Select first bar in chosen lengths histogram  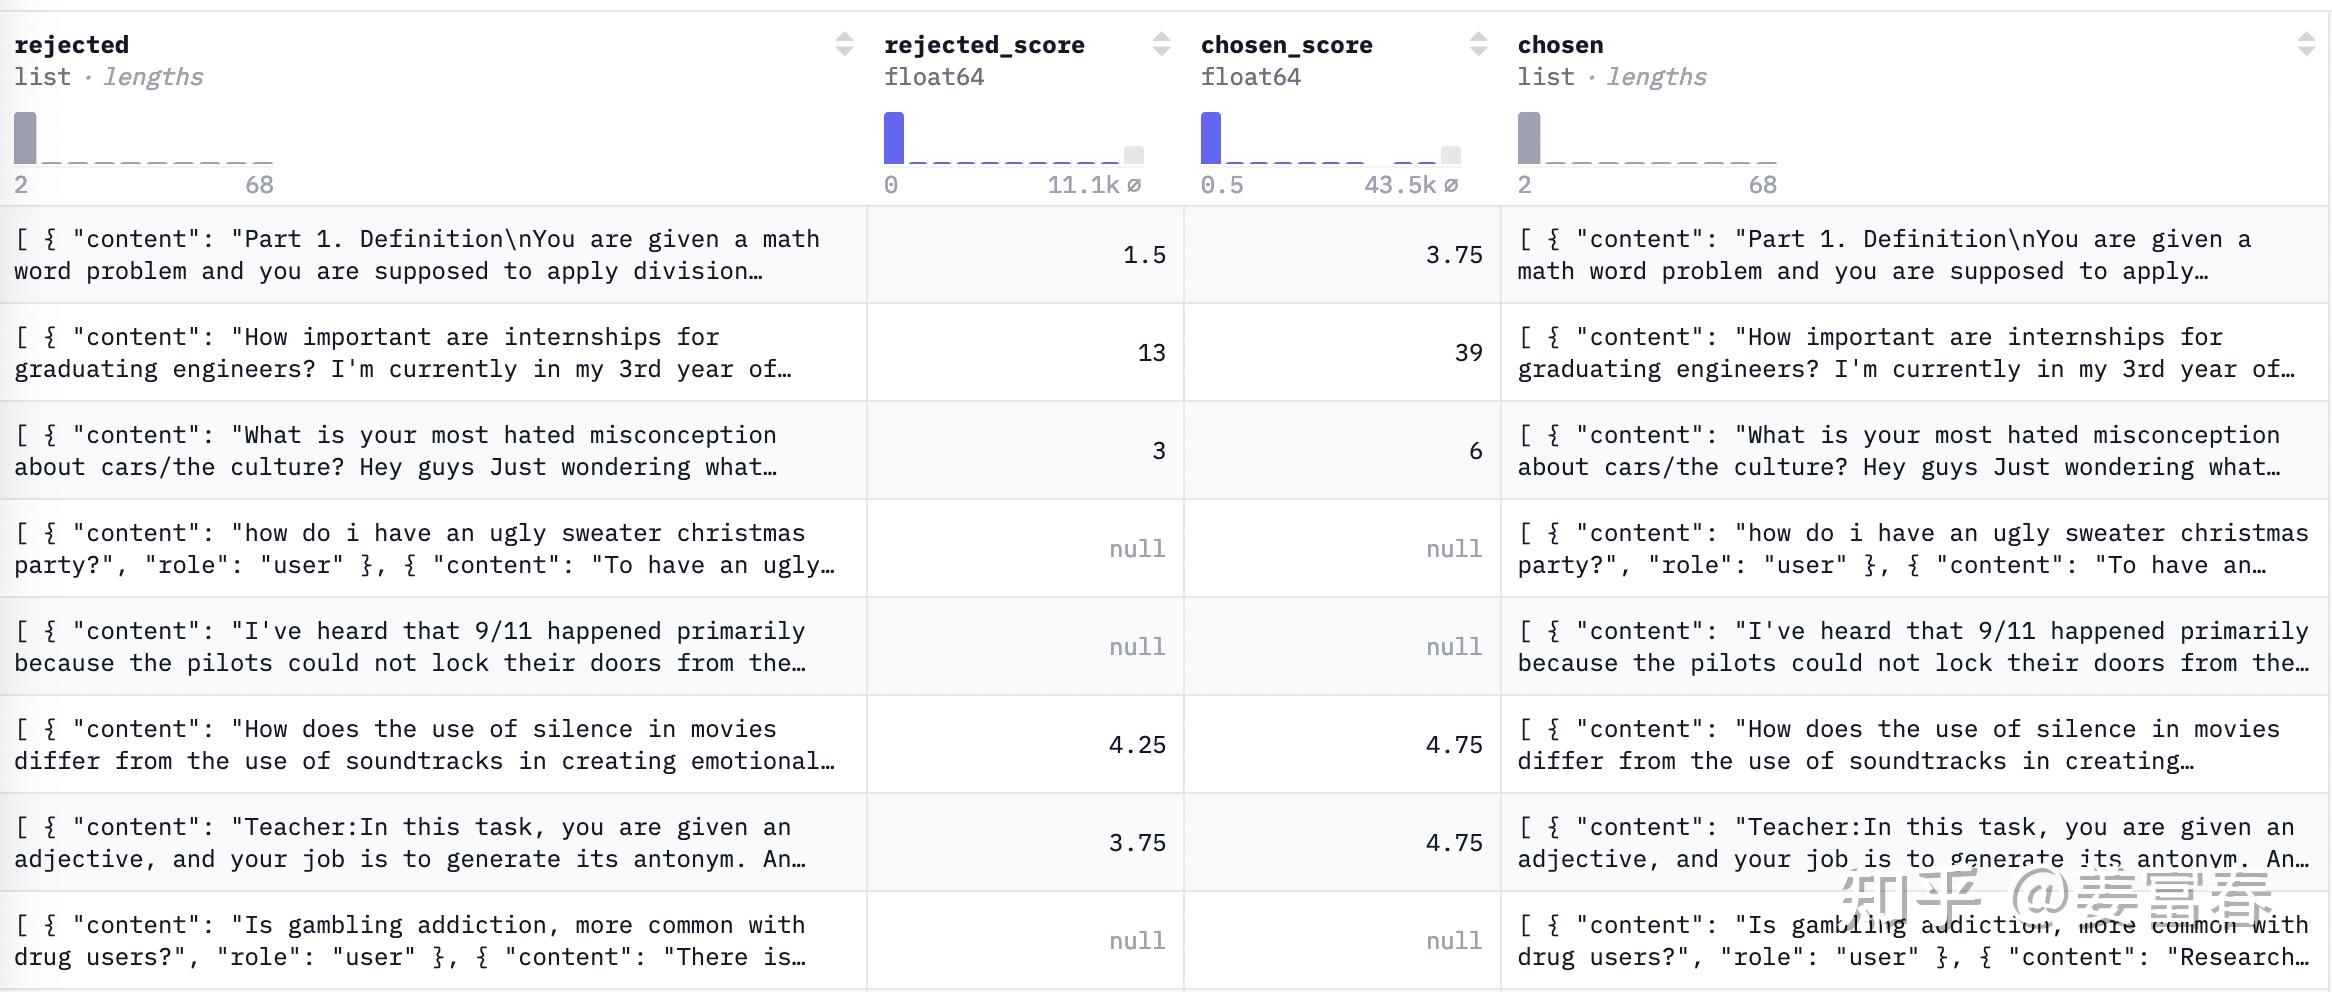tap(1529, 138)
